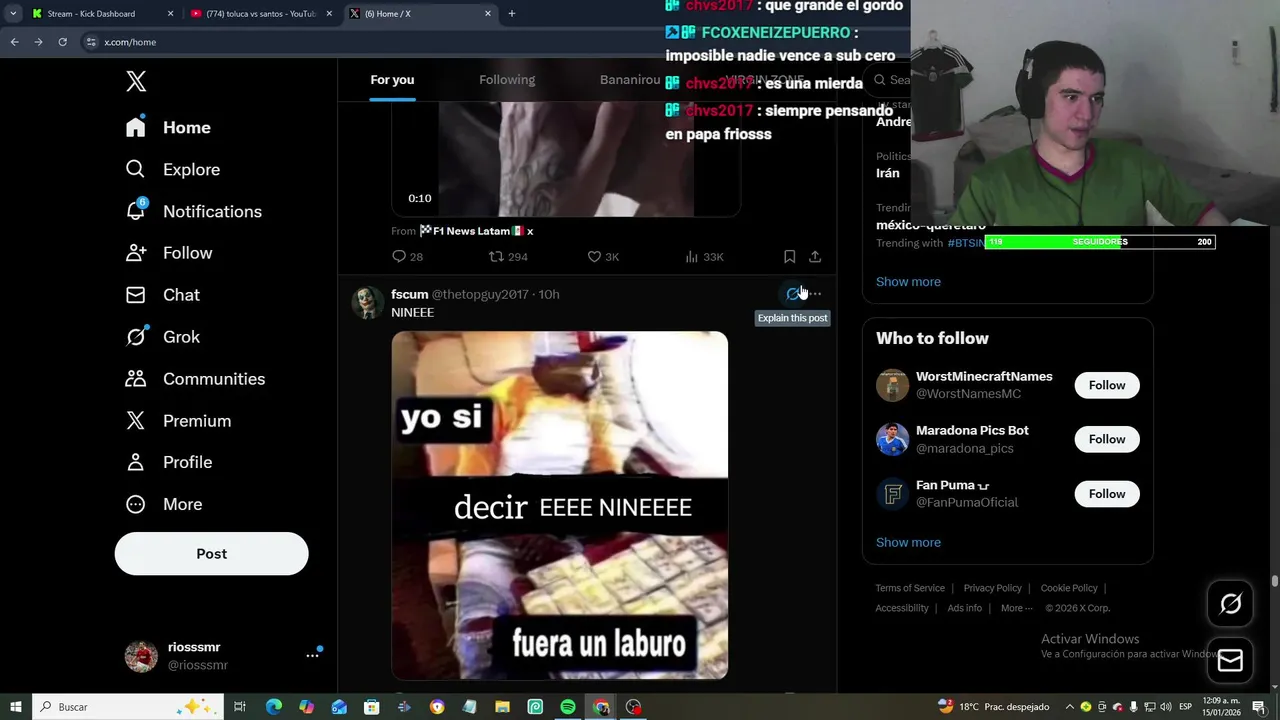Show more trending topics
Screen dimensions: 1280x720
(x=908, y=282)
